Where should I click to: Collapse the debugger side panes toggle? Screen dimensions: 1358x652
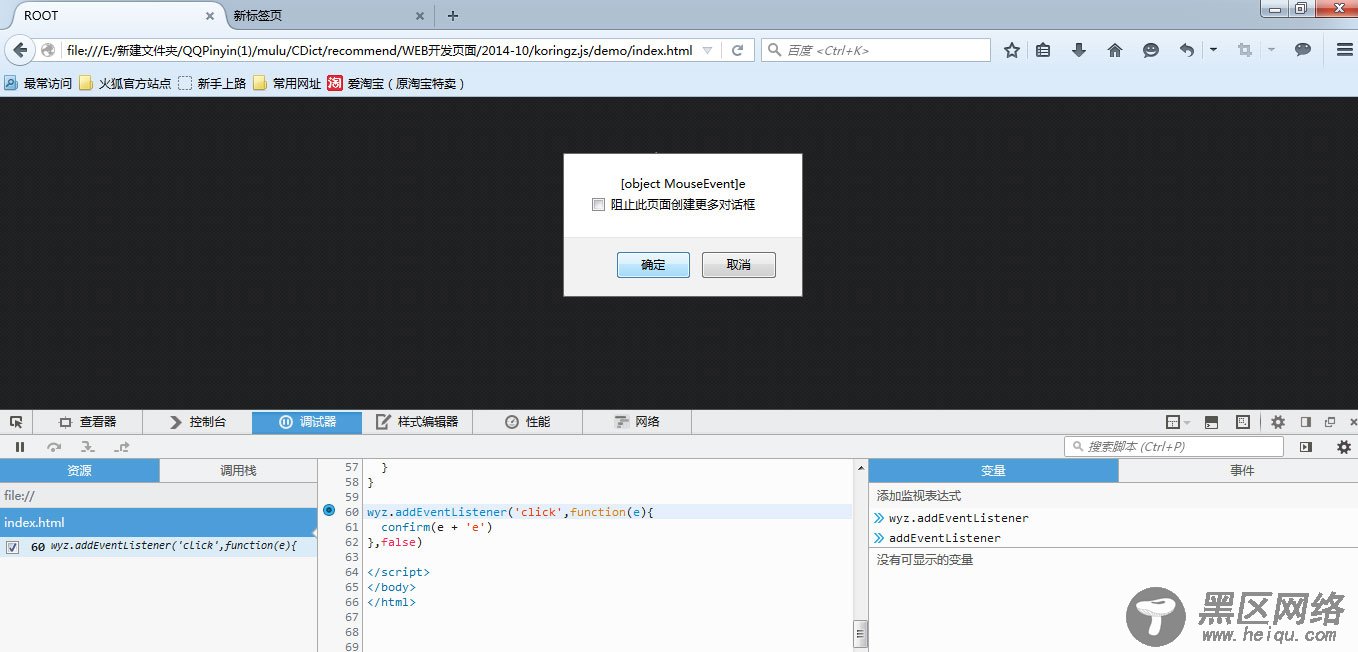1306,447
